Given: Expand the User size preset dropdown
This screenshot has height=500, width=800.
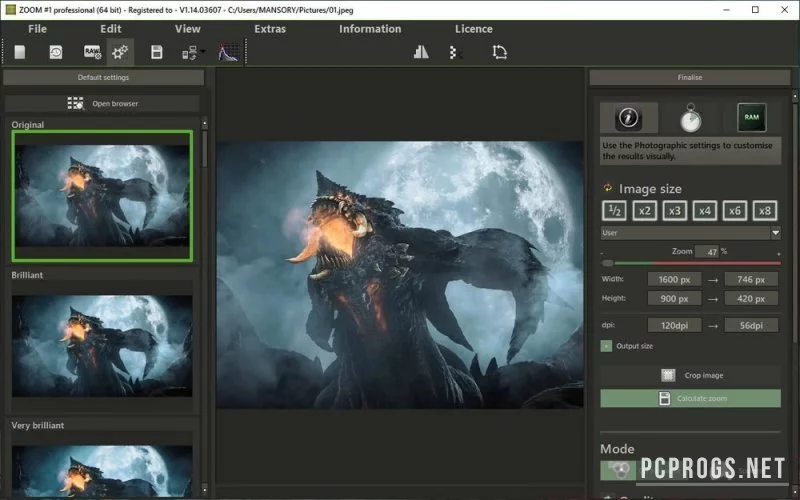Looking at the screenshot, I should tap(776, 233).
